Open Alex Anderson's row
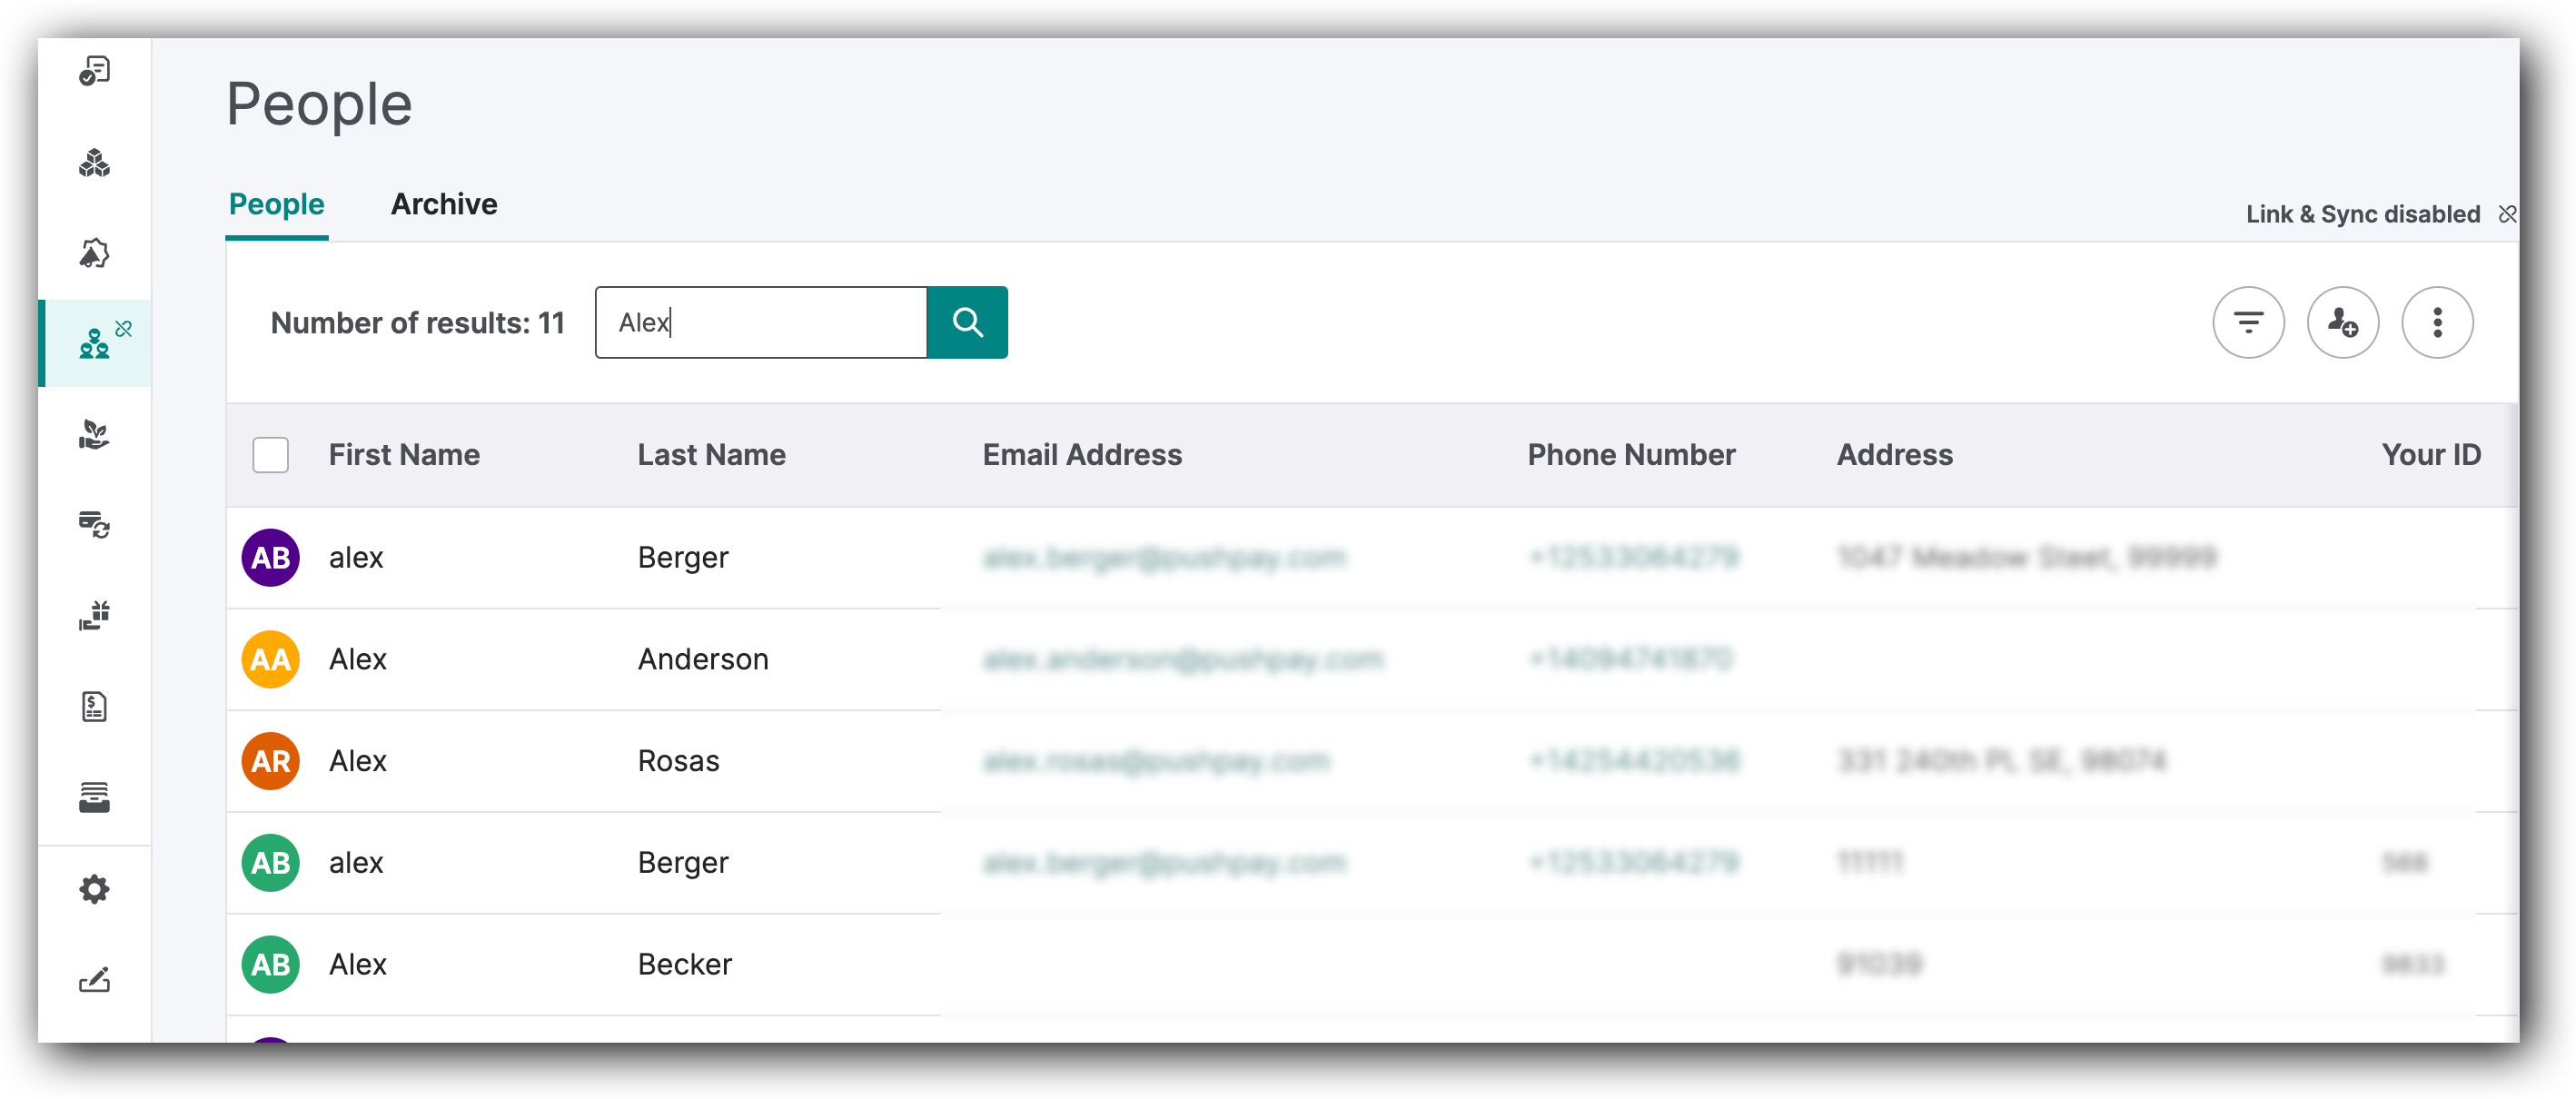 coord(702,659)
